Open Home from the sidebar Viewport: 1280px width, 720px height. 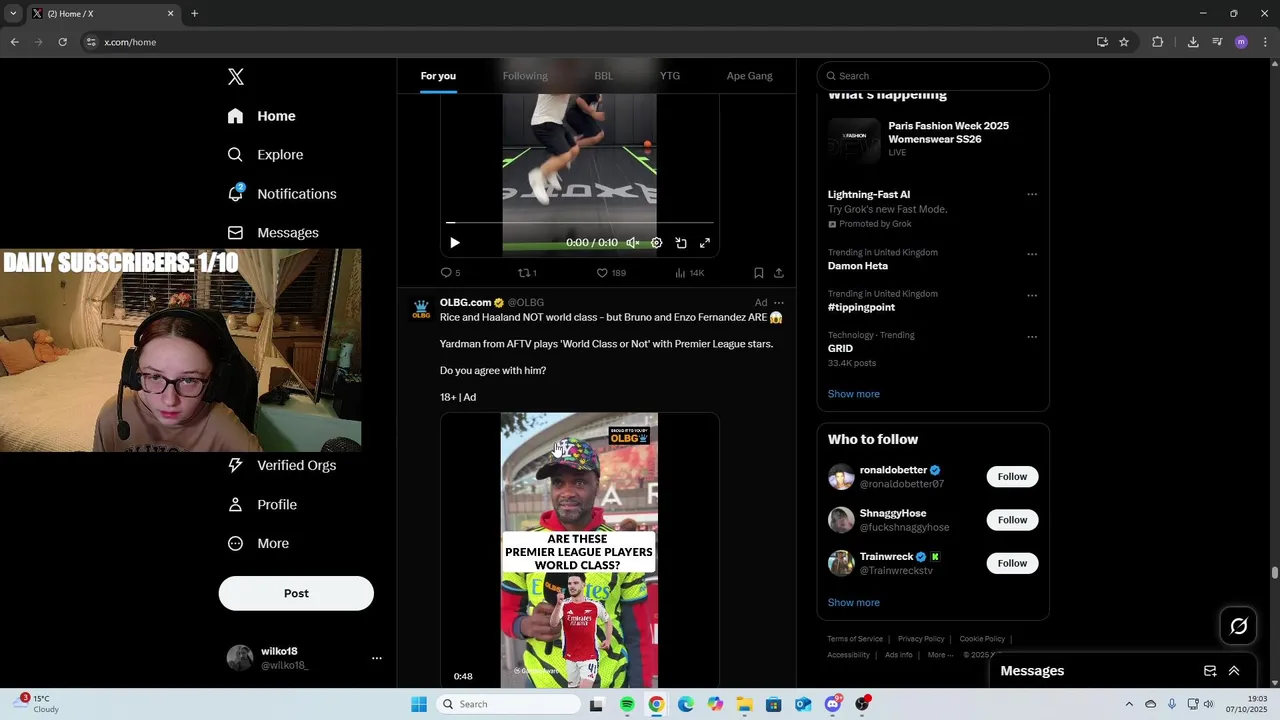pos(262,116)
